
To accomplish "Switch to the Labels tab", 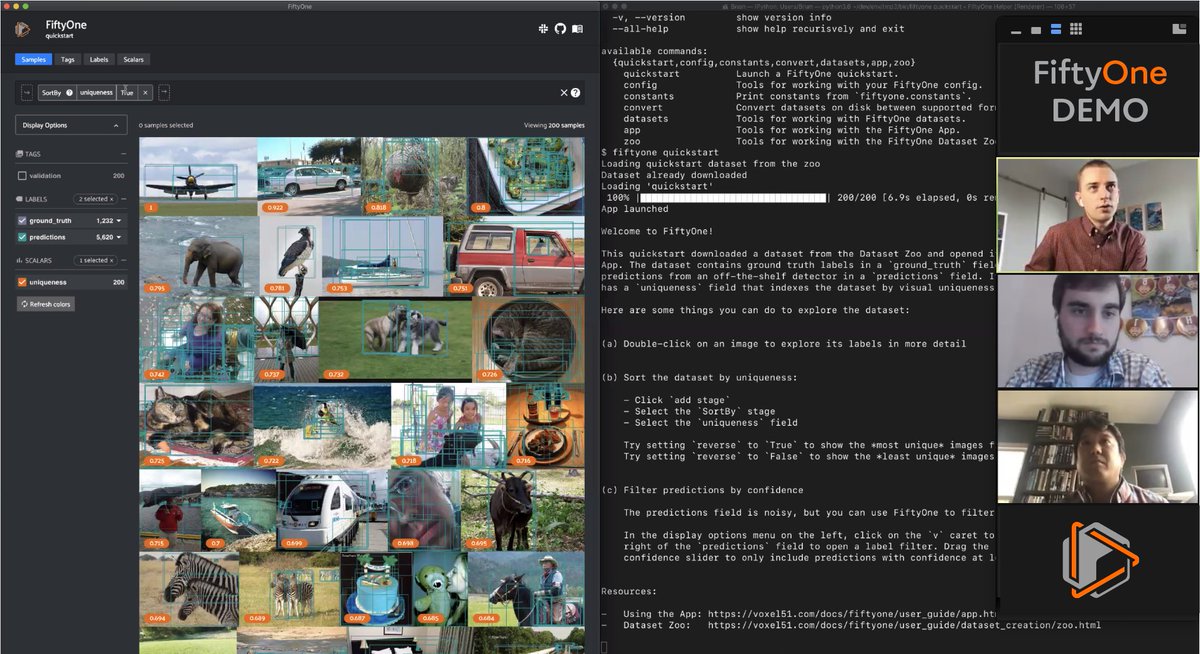I will pyautogui.click(x=98, y=60).
